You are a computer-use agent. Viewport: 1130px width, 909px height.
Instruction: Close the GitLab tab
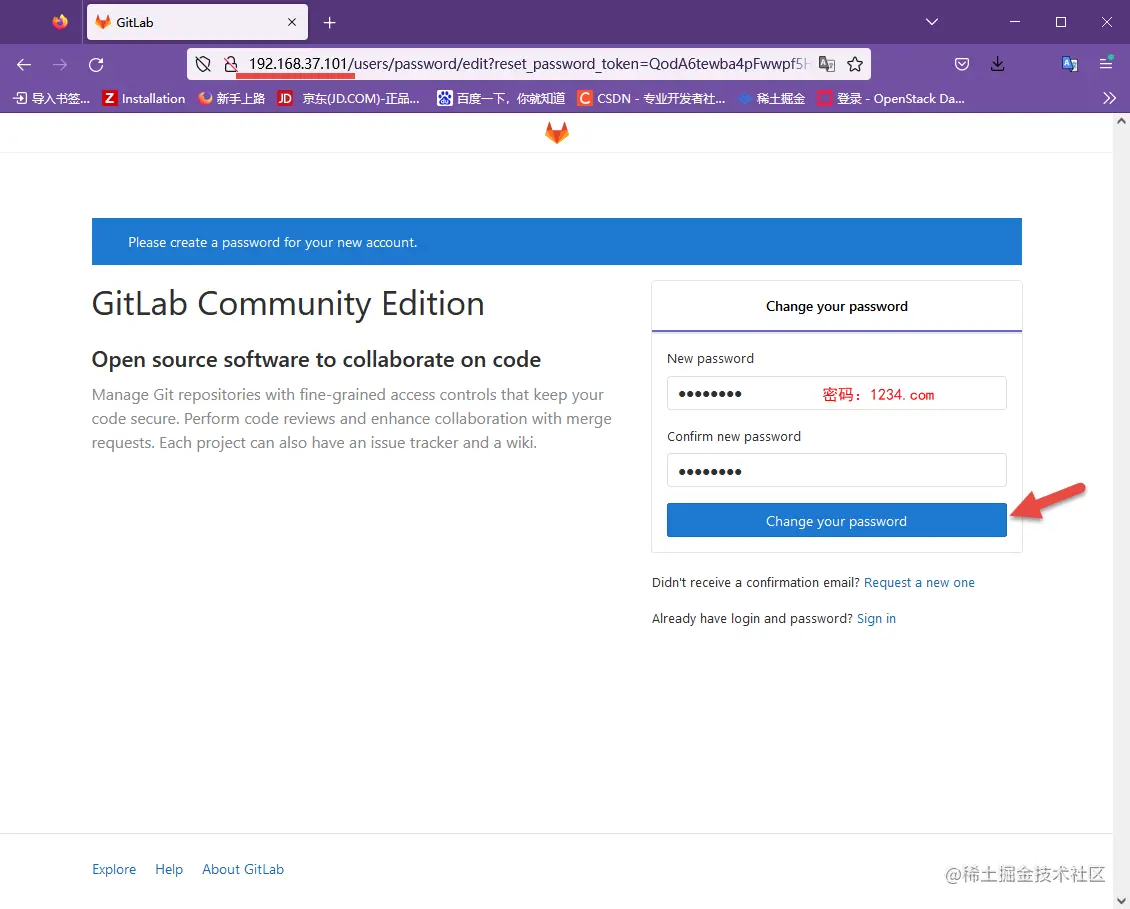pos(292,22)
